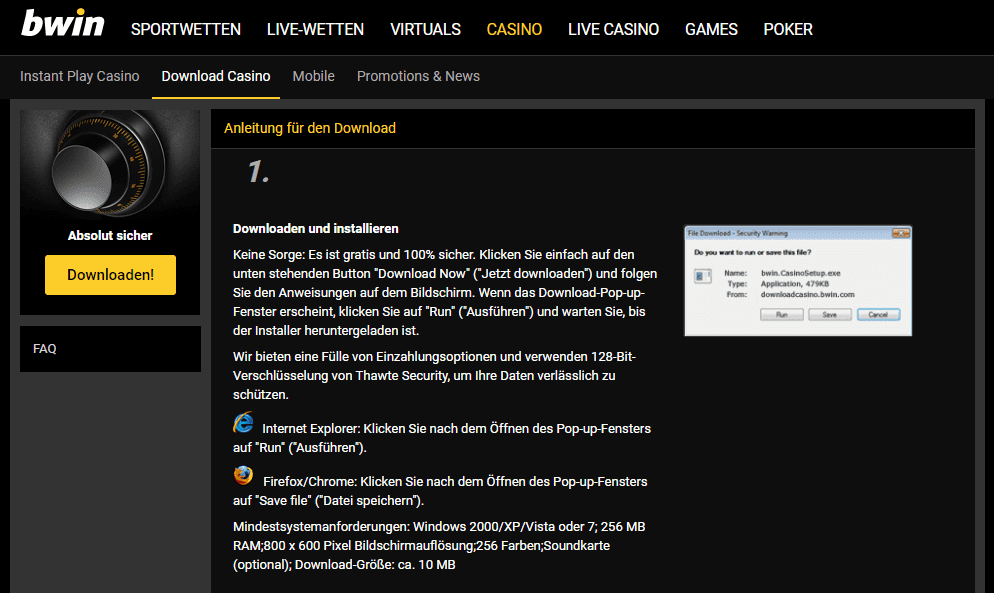Click the Thawte Security encryption paragraph

coord(434,375)
